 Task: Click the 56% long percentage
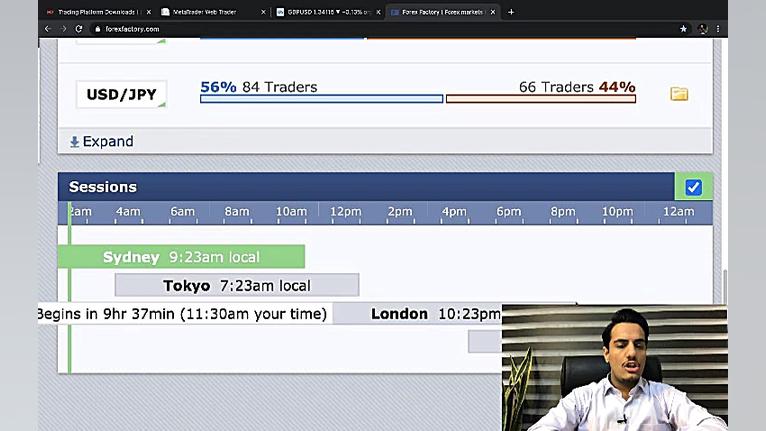click(218, 86)
